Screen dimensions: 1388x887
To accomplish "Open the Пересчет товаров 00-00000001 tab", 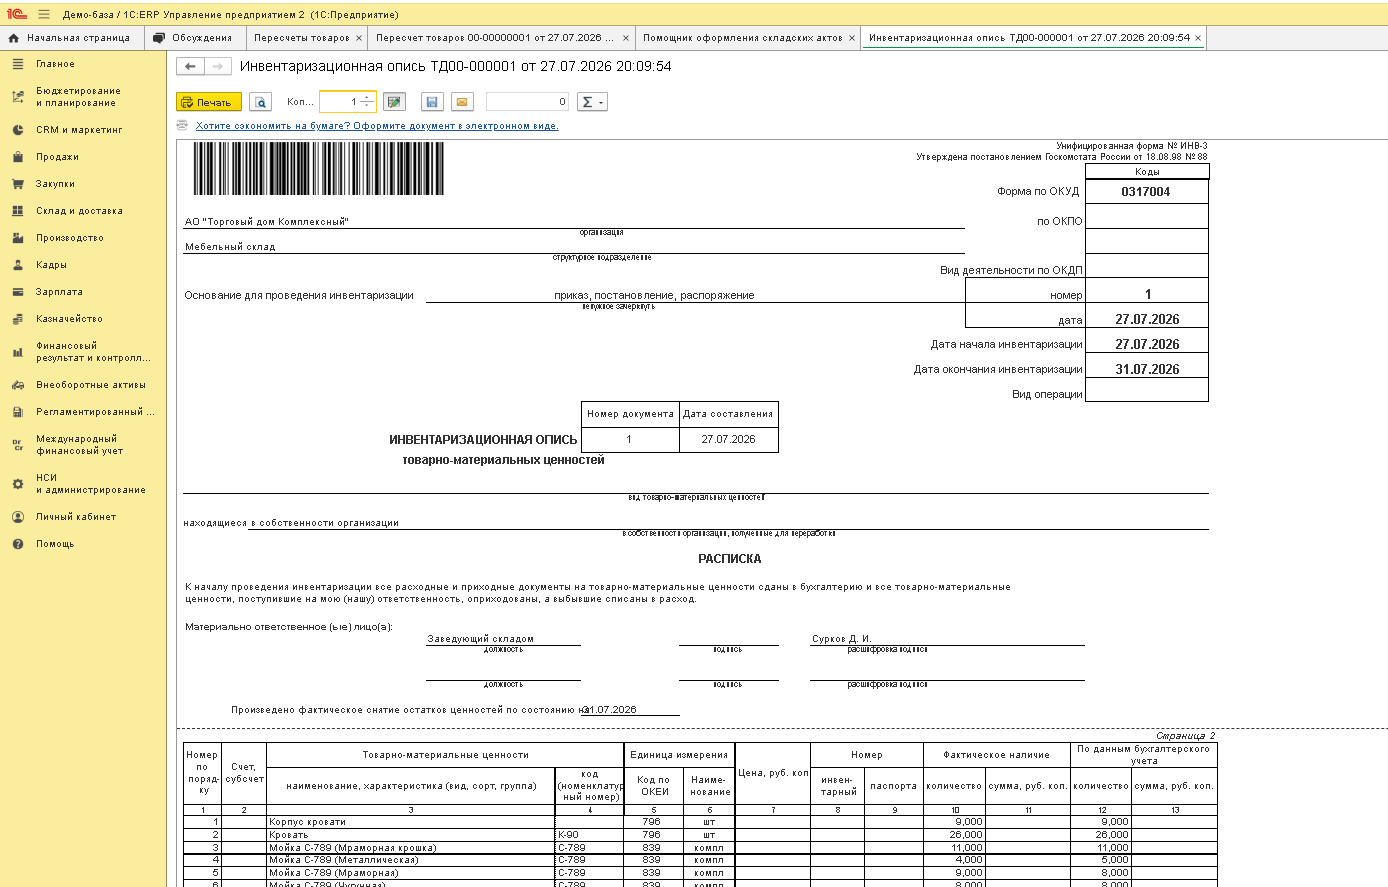I will tap(495, 38).
